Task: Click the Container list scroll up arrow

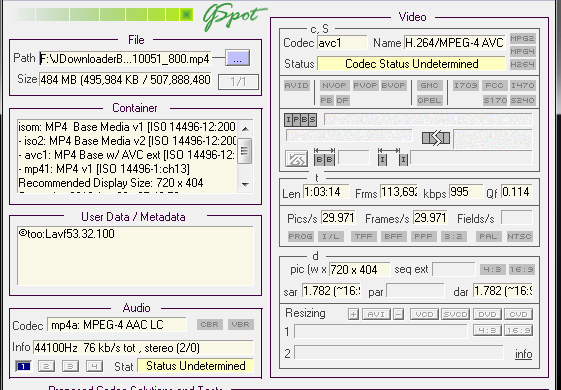Action: pyautogui.click(x=245, y=129)
